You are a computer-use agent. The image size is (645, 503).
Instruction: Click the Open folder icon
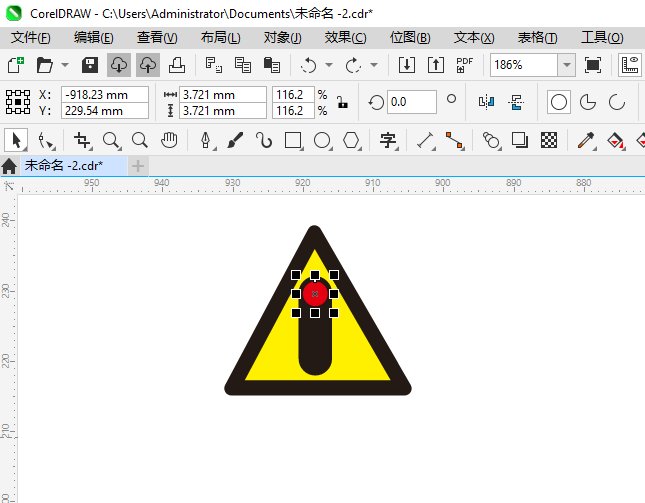44,65
